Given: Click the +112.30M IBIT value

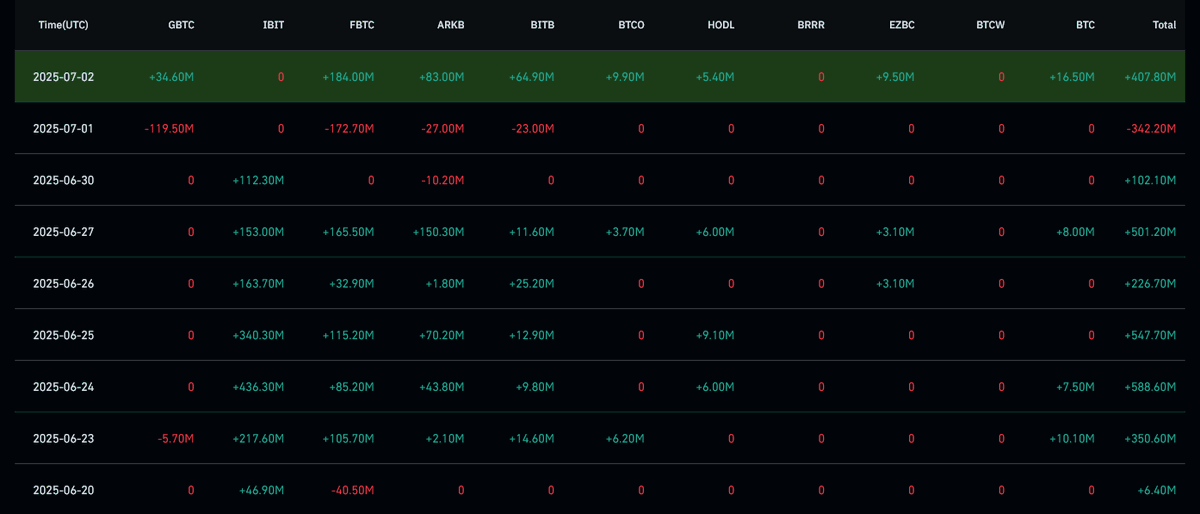Looking at the screenshot, I should click(258, 180).
